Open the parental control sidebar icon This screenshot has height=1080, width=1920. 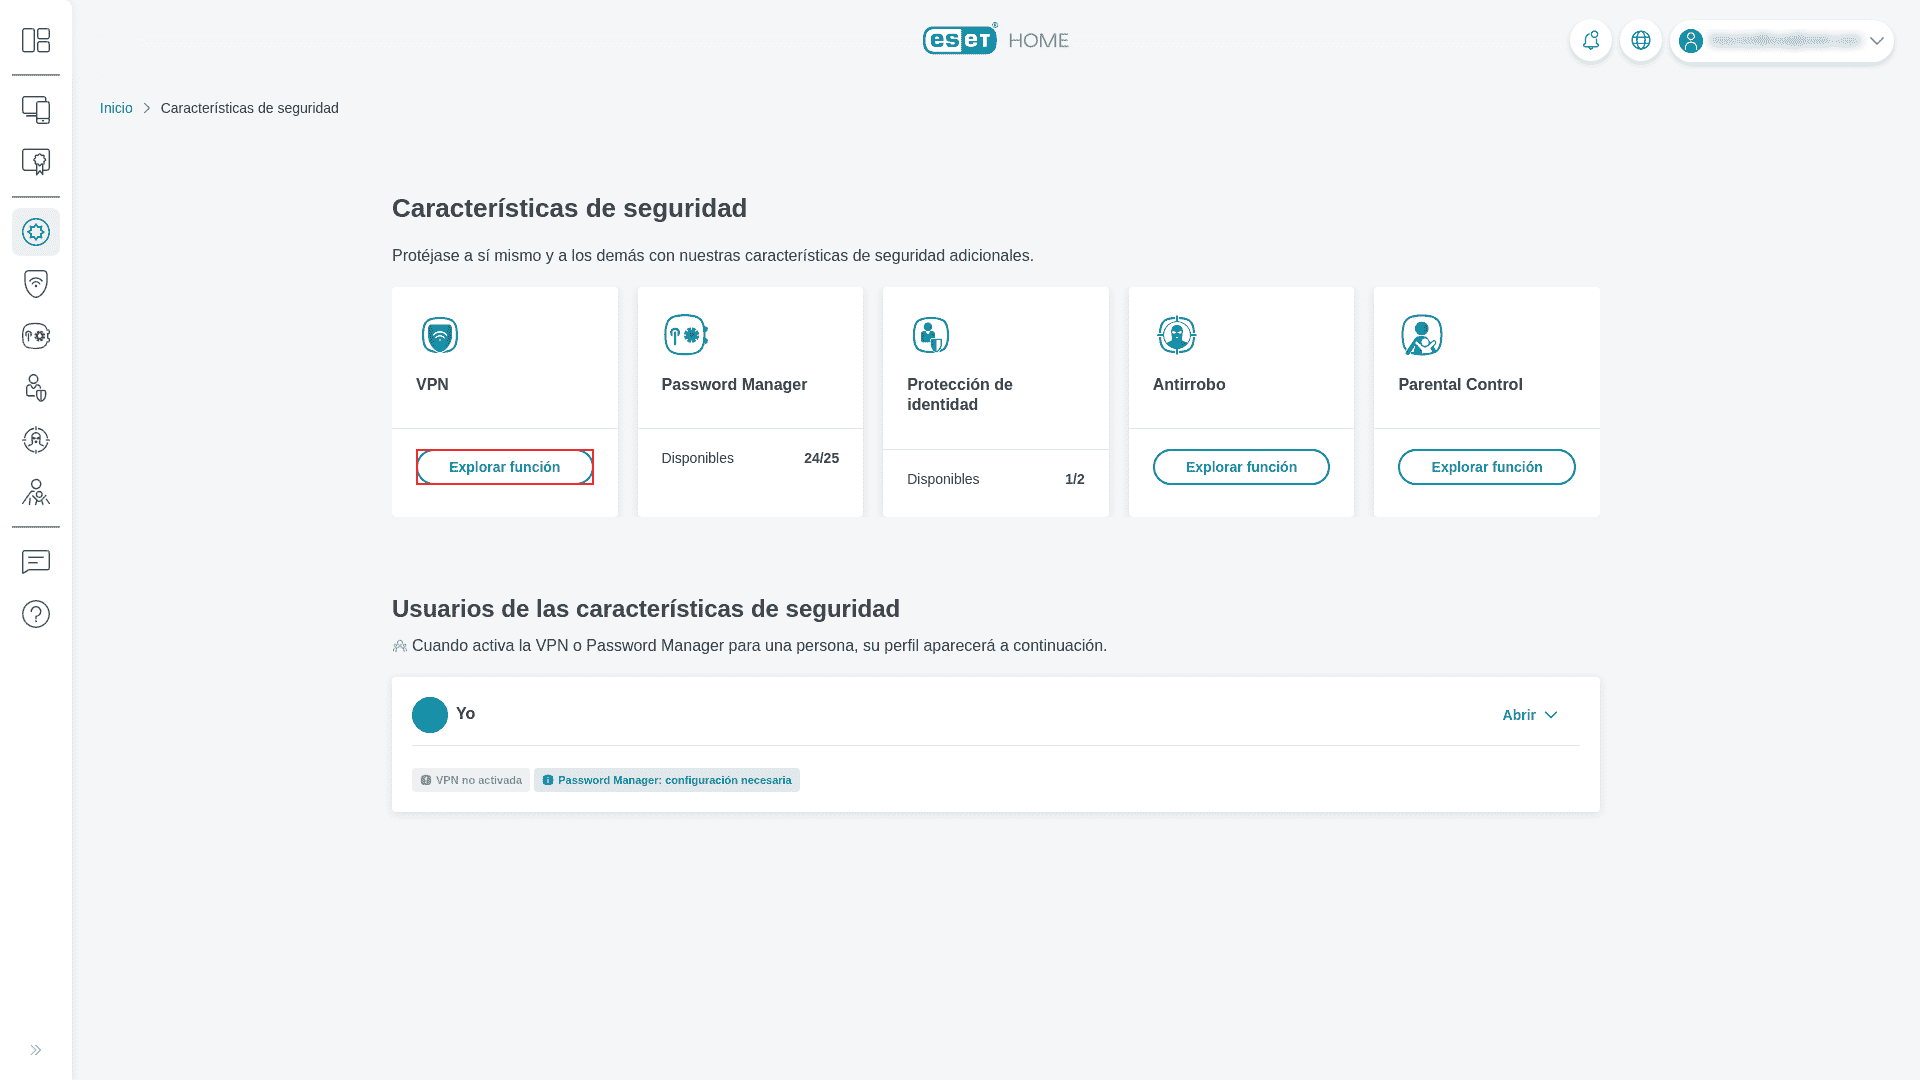tap(36, 492)
